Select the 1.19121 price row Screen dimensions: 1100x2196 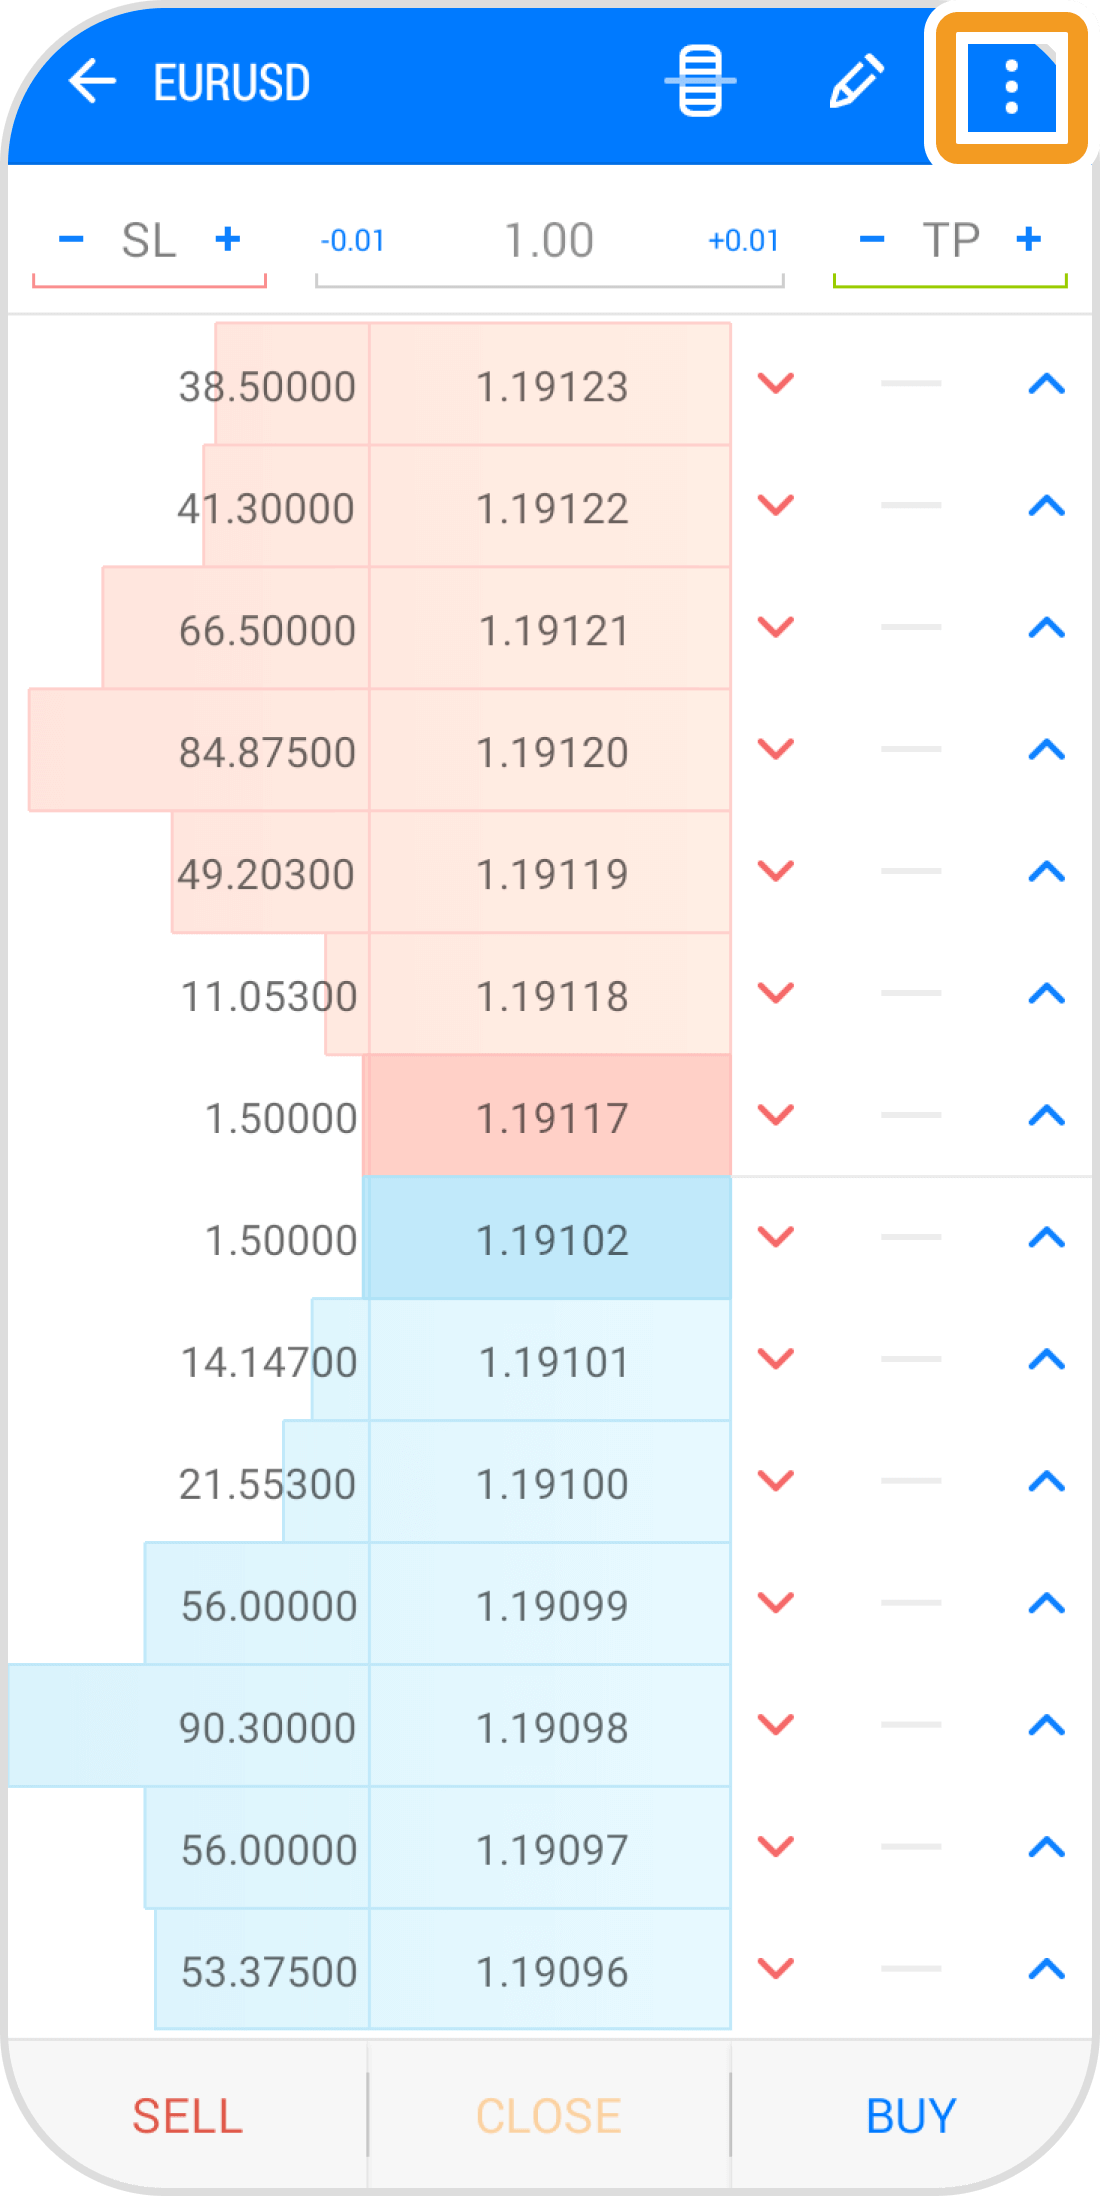[552, 630]
